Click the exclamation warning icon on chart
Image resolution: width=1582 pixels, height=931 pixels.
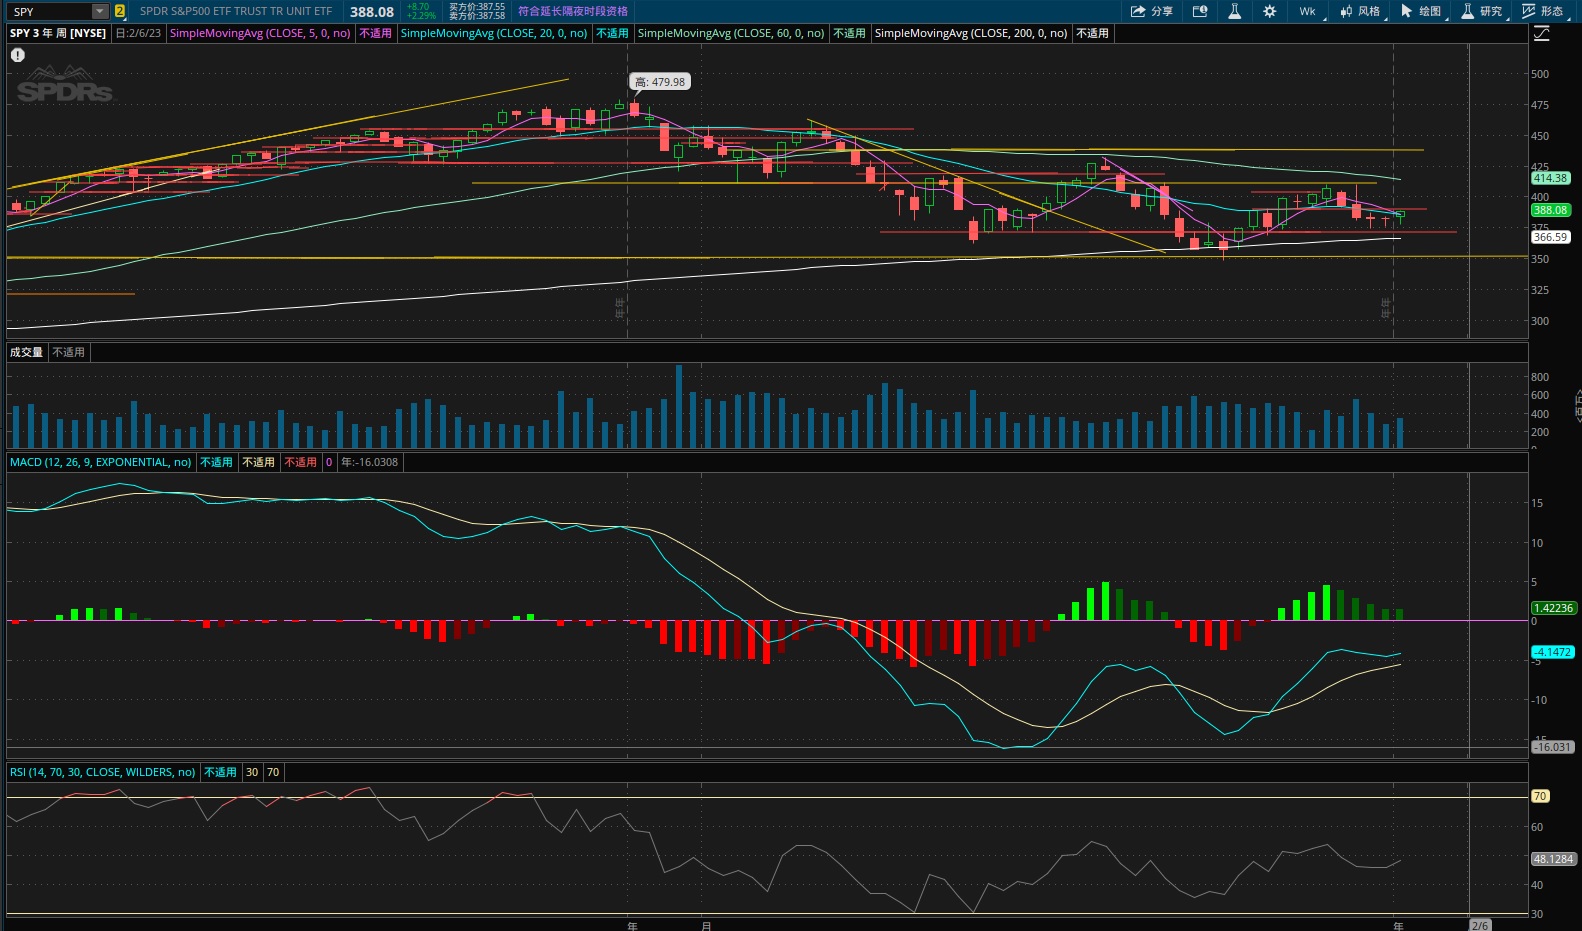pyautogui.click(x=18, y=55)
